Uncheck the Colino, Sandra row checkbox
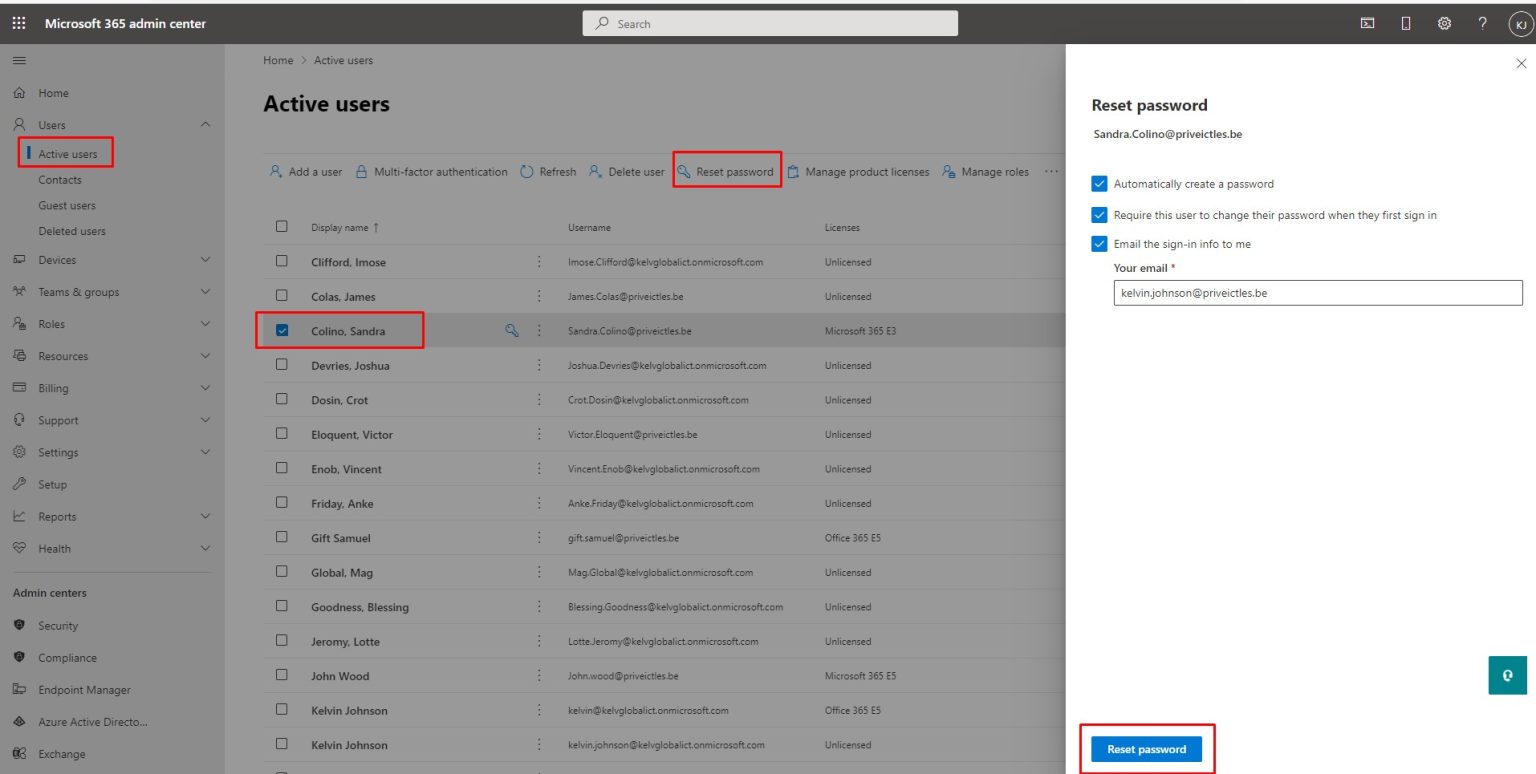Image resolution: width=1536 pixels, height=774 pixels. click(x=282, y=330)
